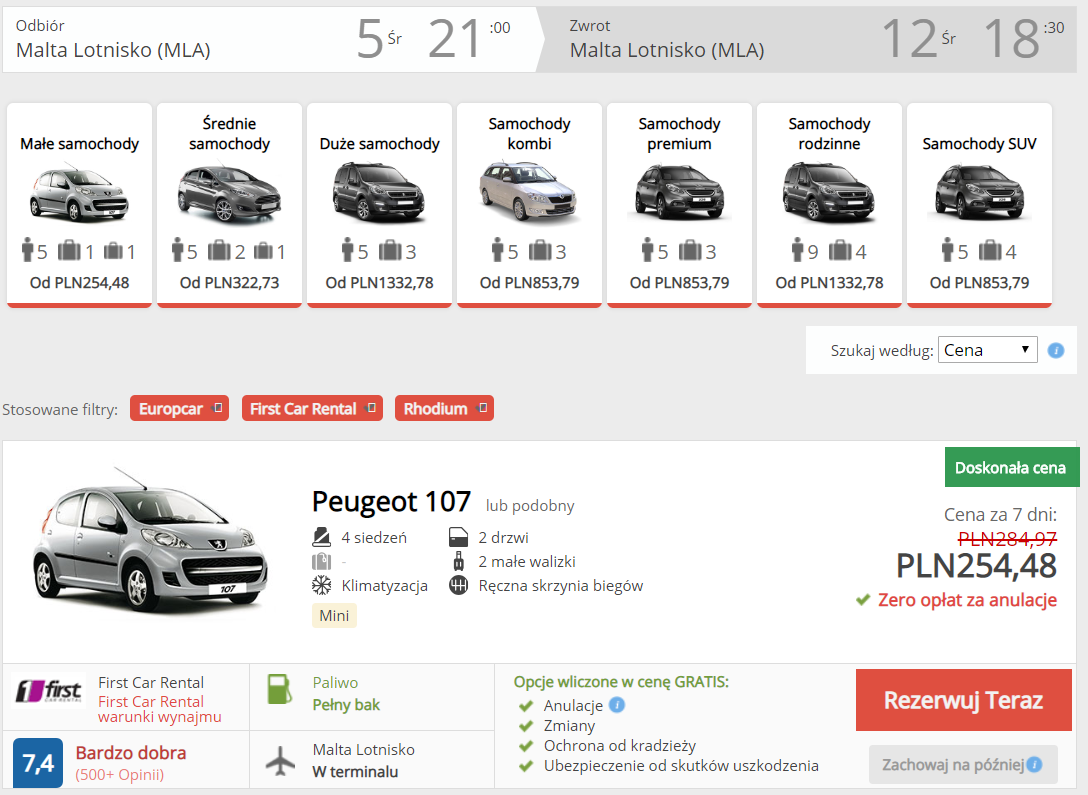Click the Peugeot 107 title

click(391, 501)
